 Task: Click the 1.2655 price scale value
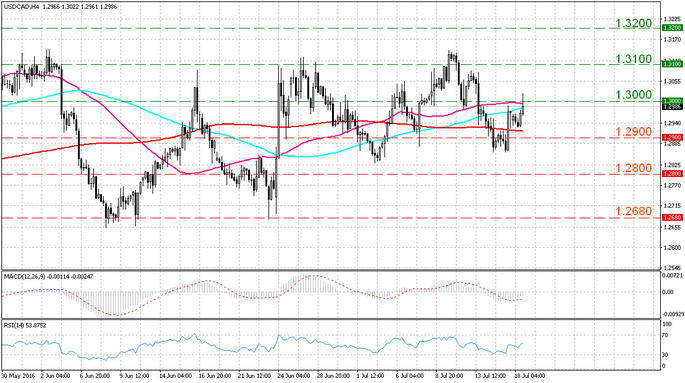[672, 228]
